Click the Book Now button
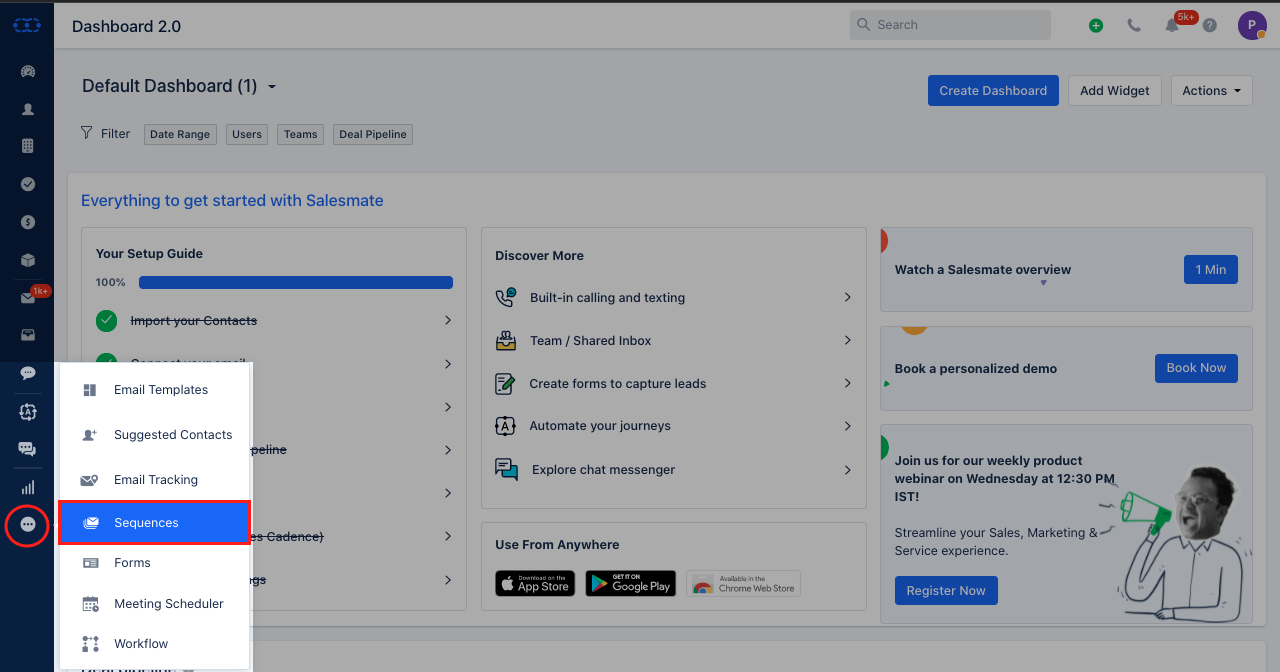The width and height of the screenshot is (1280, 672). 1196,368
